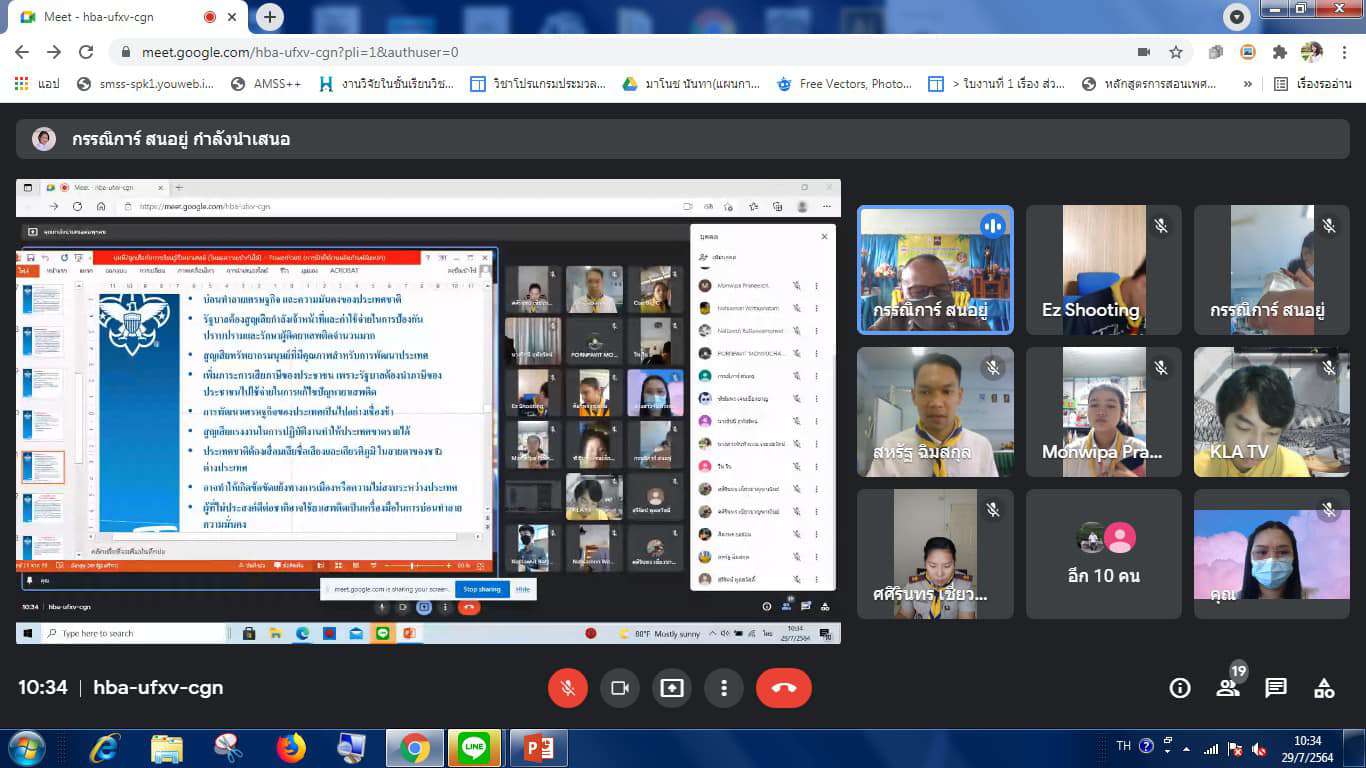Open the chat panel icon
The width and height of the screenshot is (1366, 768).
[1276, 688]
